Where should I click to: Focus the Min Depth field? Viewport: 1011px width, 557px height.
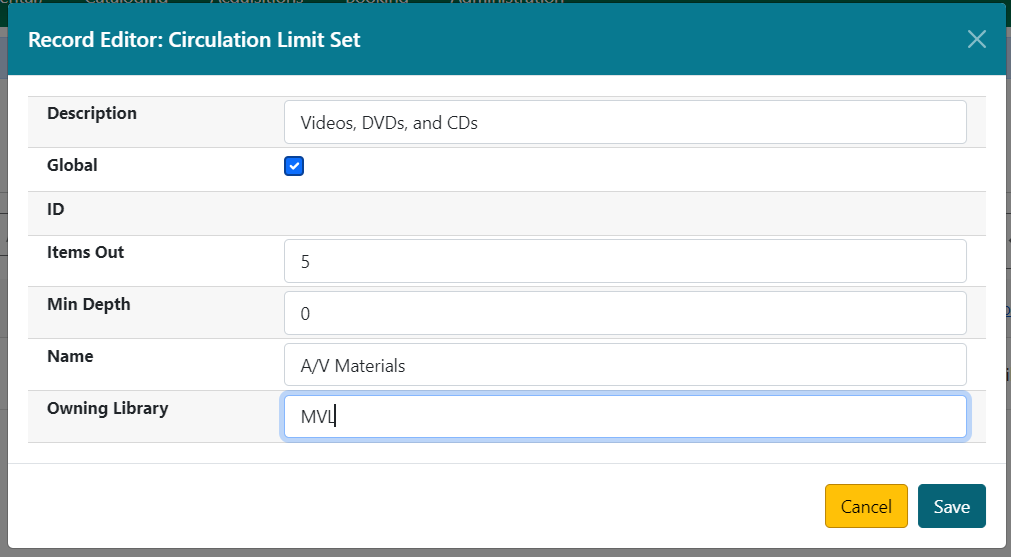point(625,313)
